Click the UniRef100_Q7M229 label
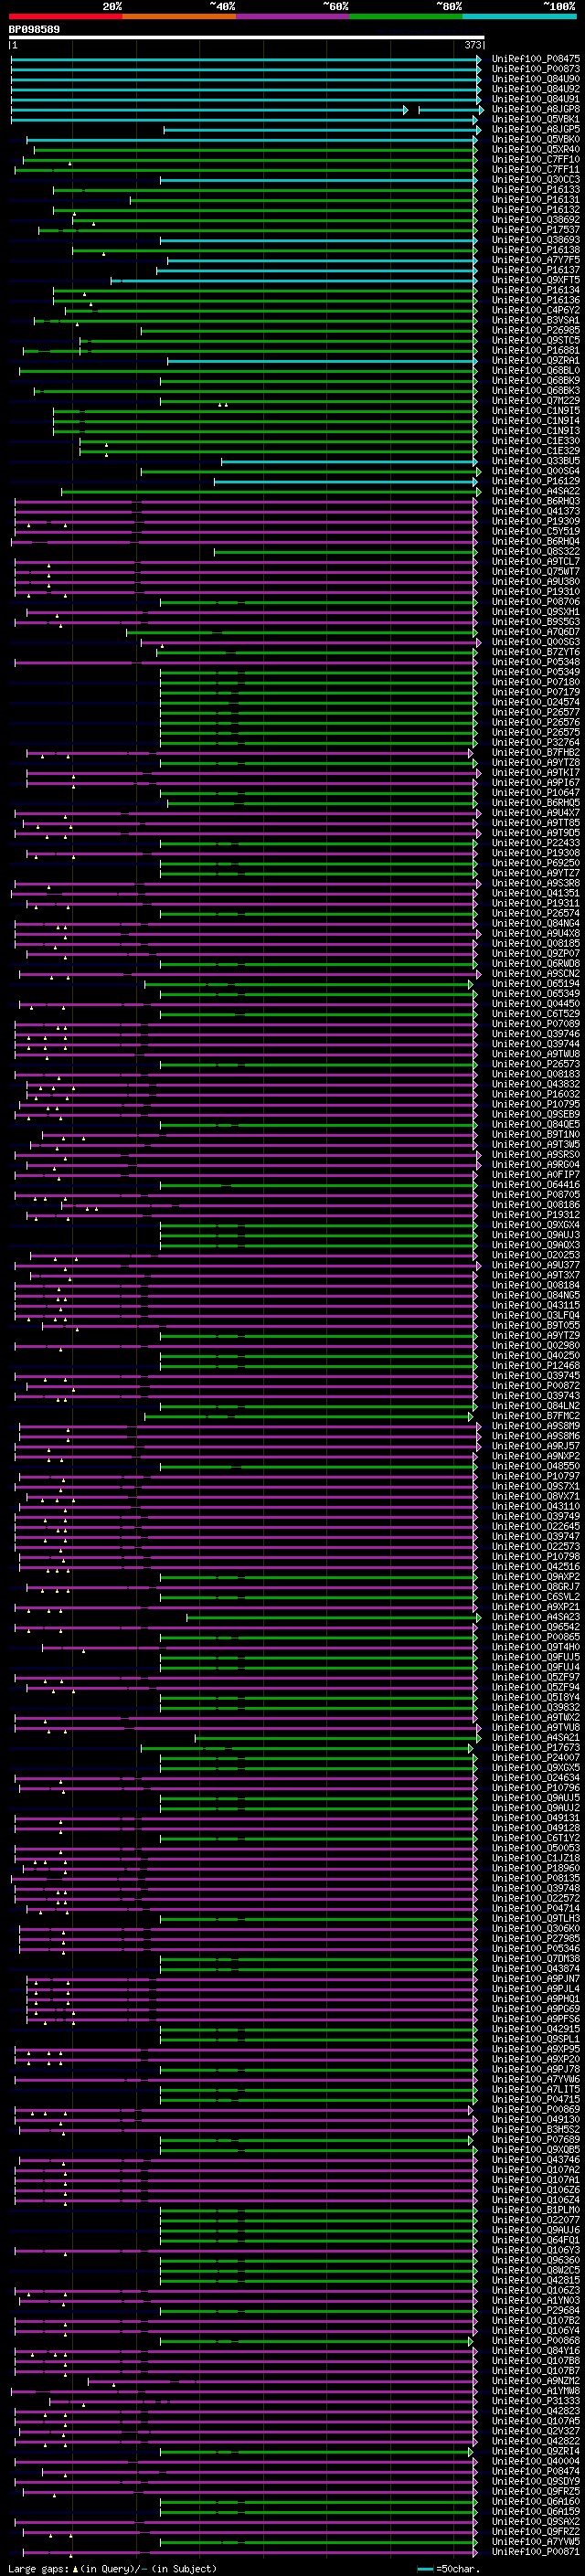This screenshot has width=585, height=2576. (536, 400)
